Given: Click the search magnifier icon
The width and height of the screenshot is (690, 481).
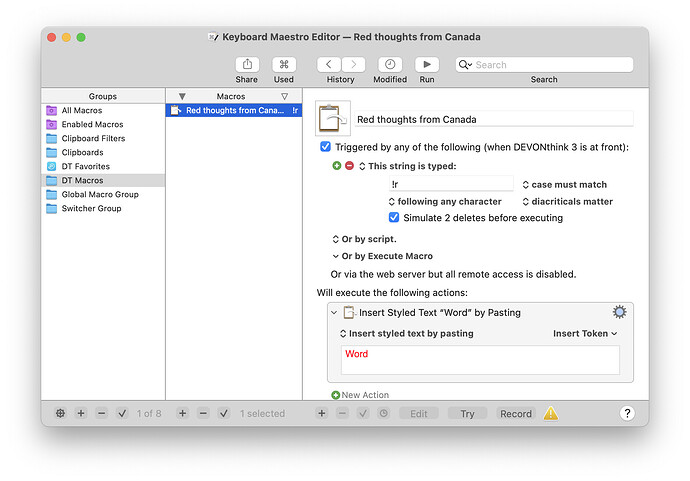Looking at the screenshot, I should (x=465, y=65).
